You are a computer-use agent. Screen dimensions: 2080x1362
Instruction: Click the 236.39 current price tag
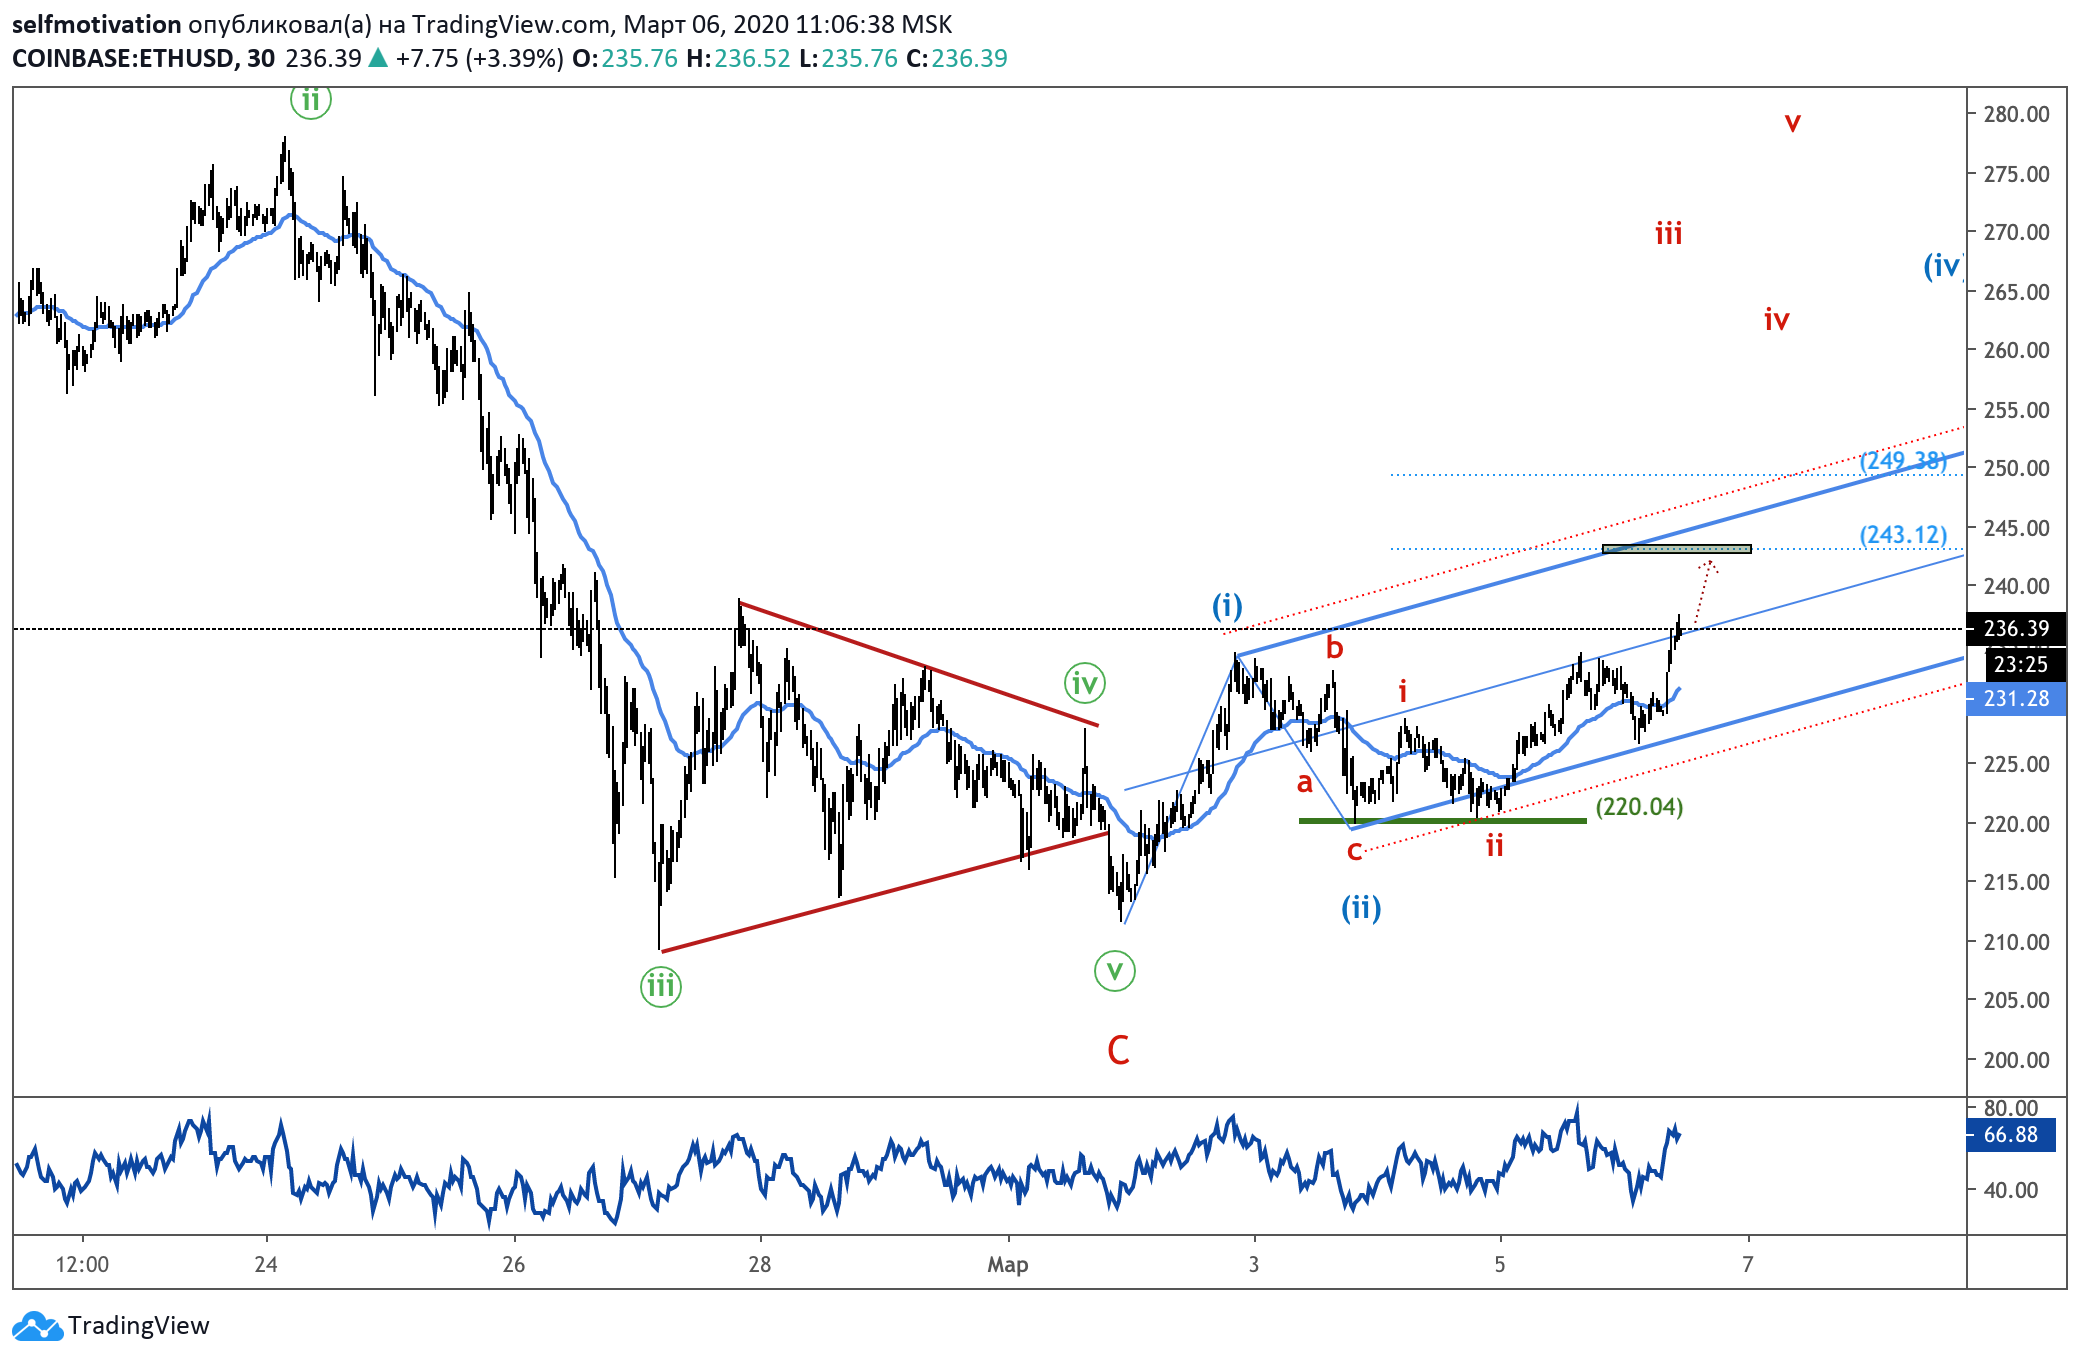pos(2016,628)
